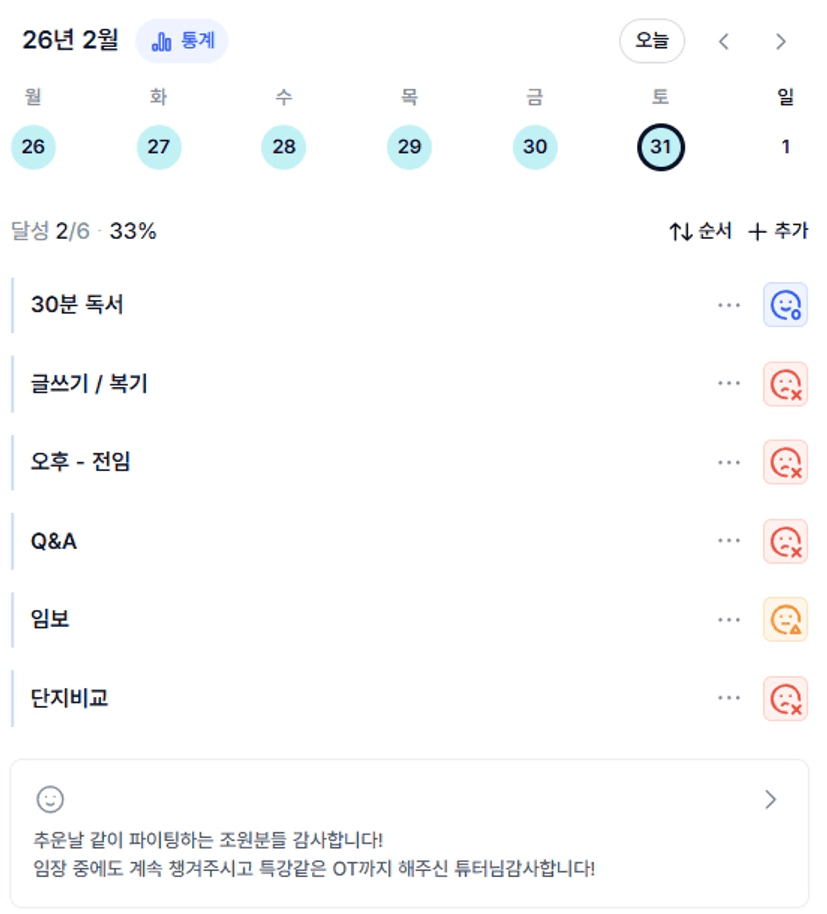Viewport: 827px width, 914px height.
Task: Open the 통계 statistics view
Action: (182, 41)
